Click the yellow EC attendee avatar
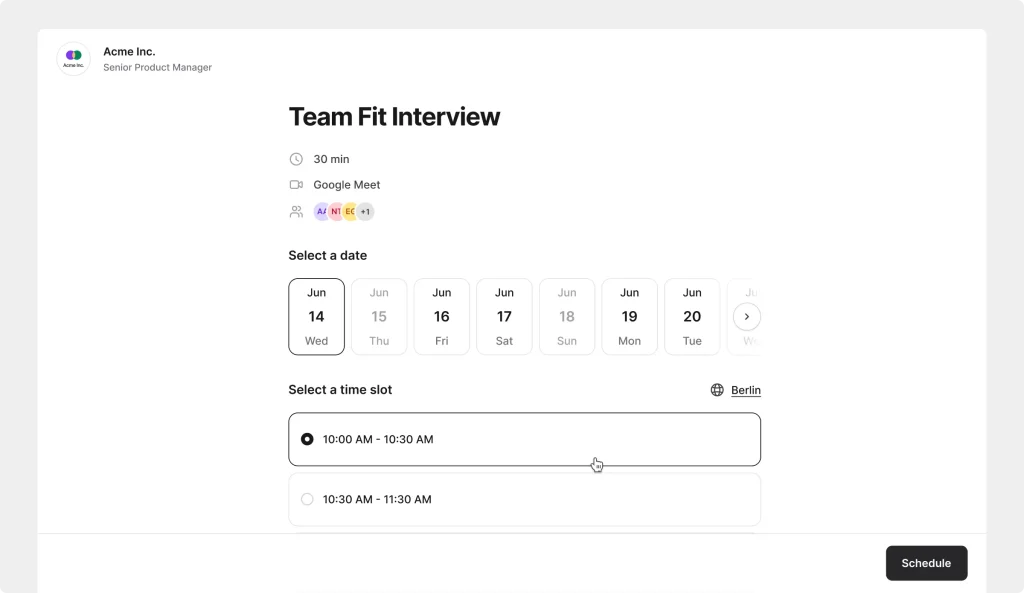Viewport: 1024px width, 593px height. (x=349, y=211)
